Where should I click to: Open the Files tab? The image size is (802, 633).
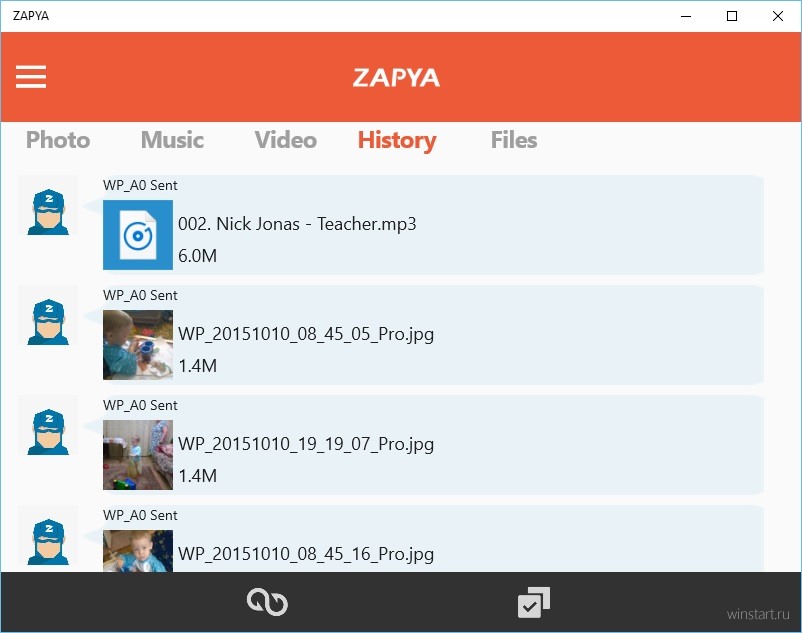coord(514,140)
